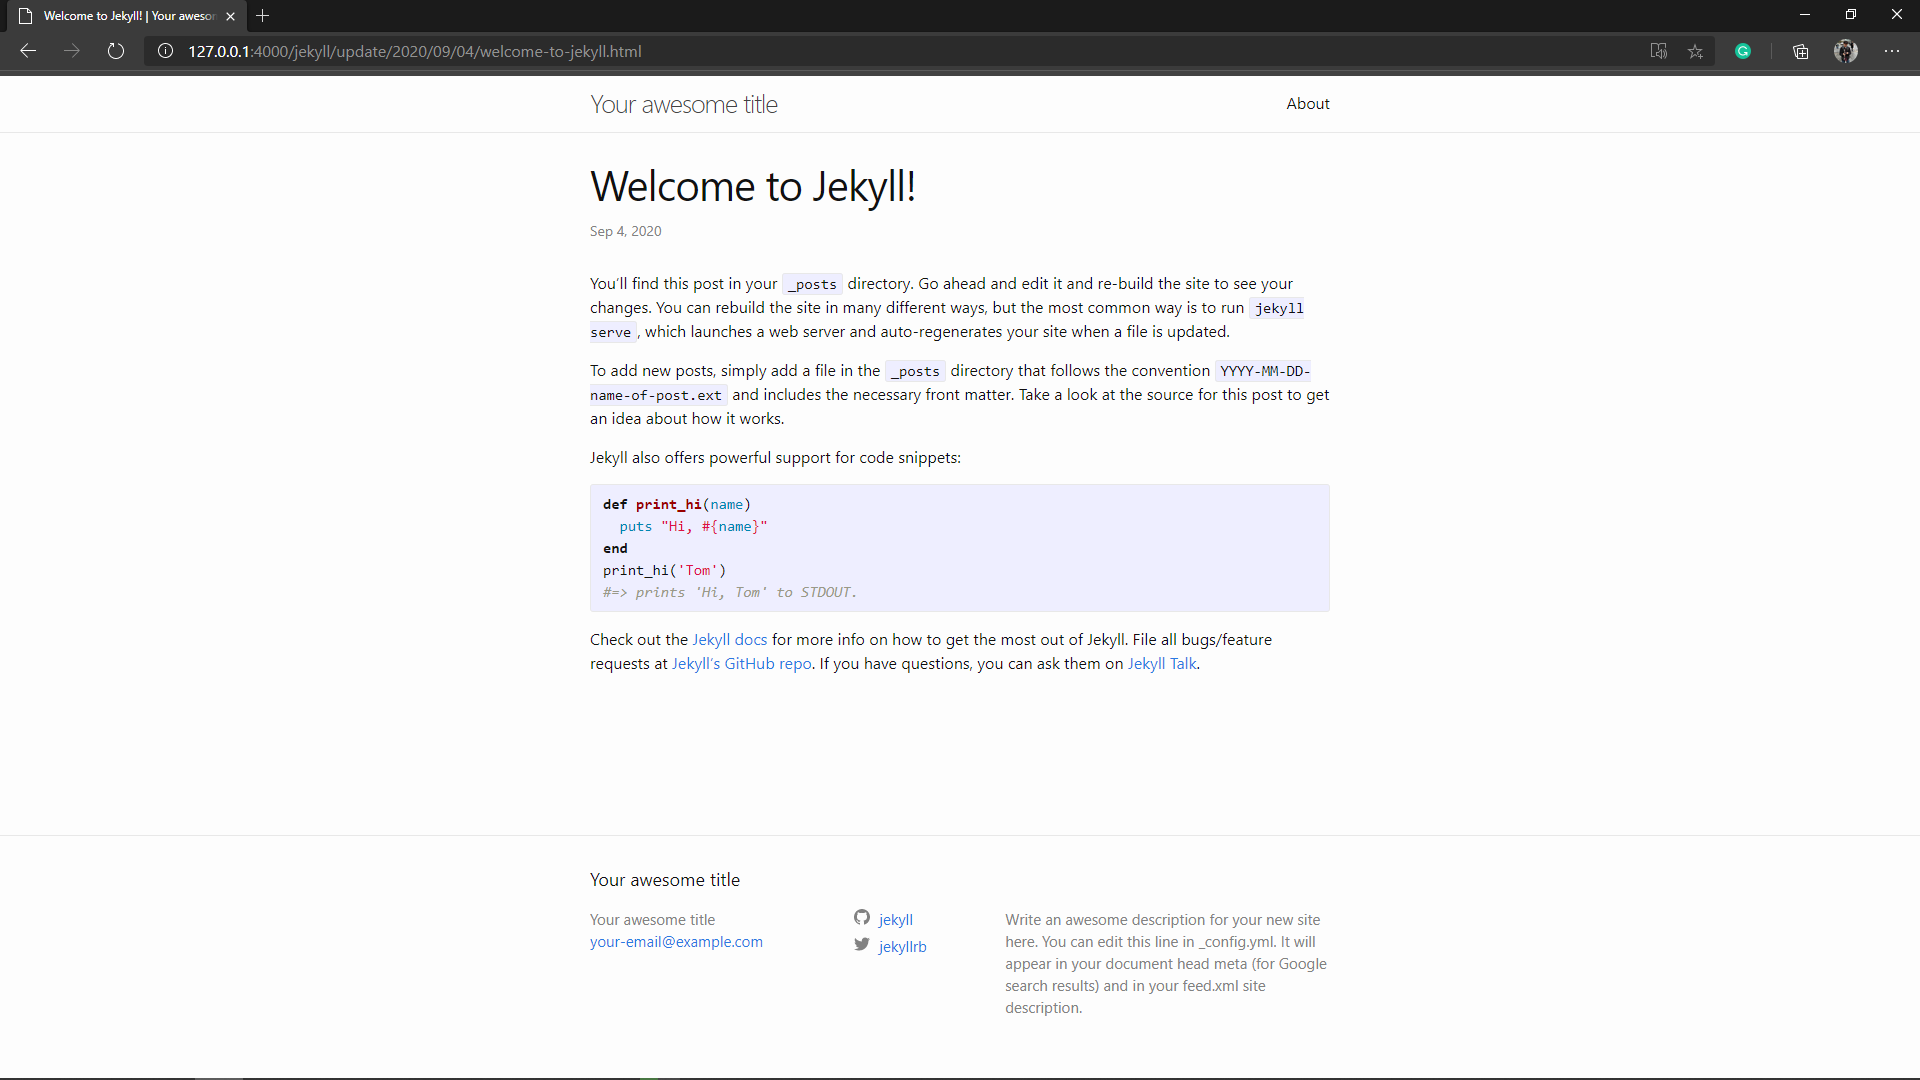The width and height of the screenshot is (1920, 1080).
Task: Open a new tab with plus button
Action: [x=263, y=16]
